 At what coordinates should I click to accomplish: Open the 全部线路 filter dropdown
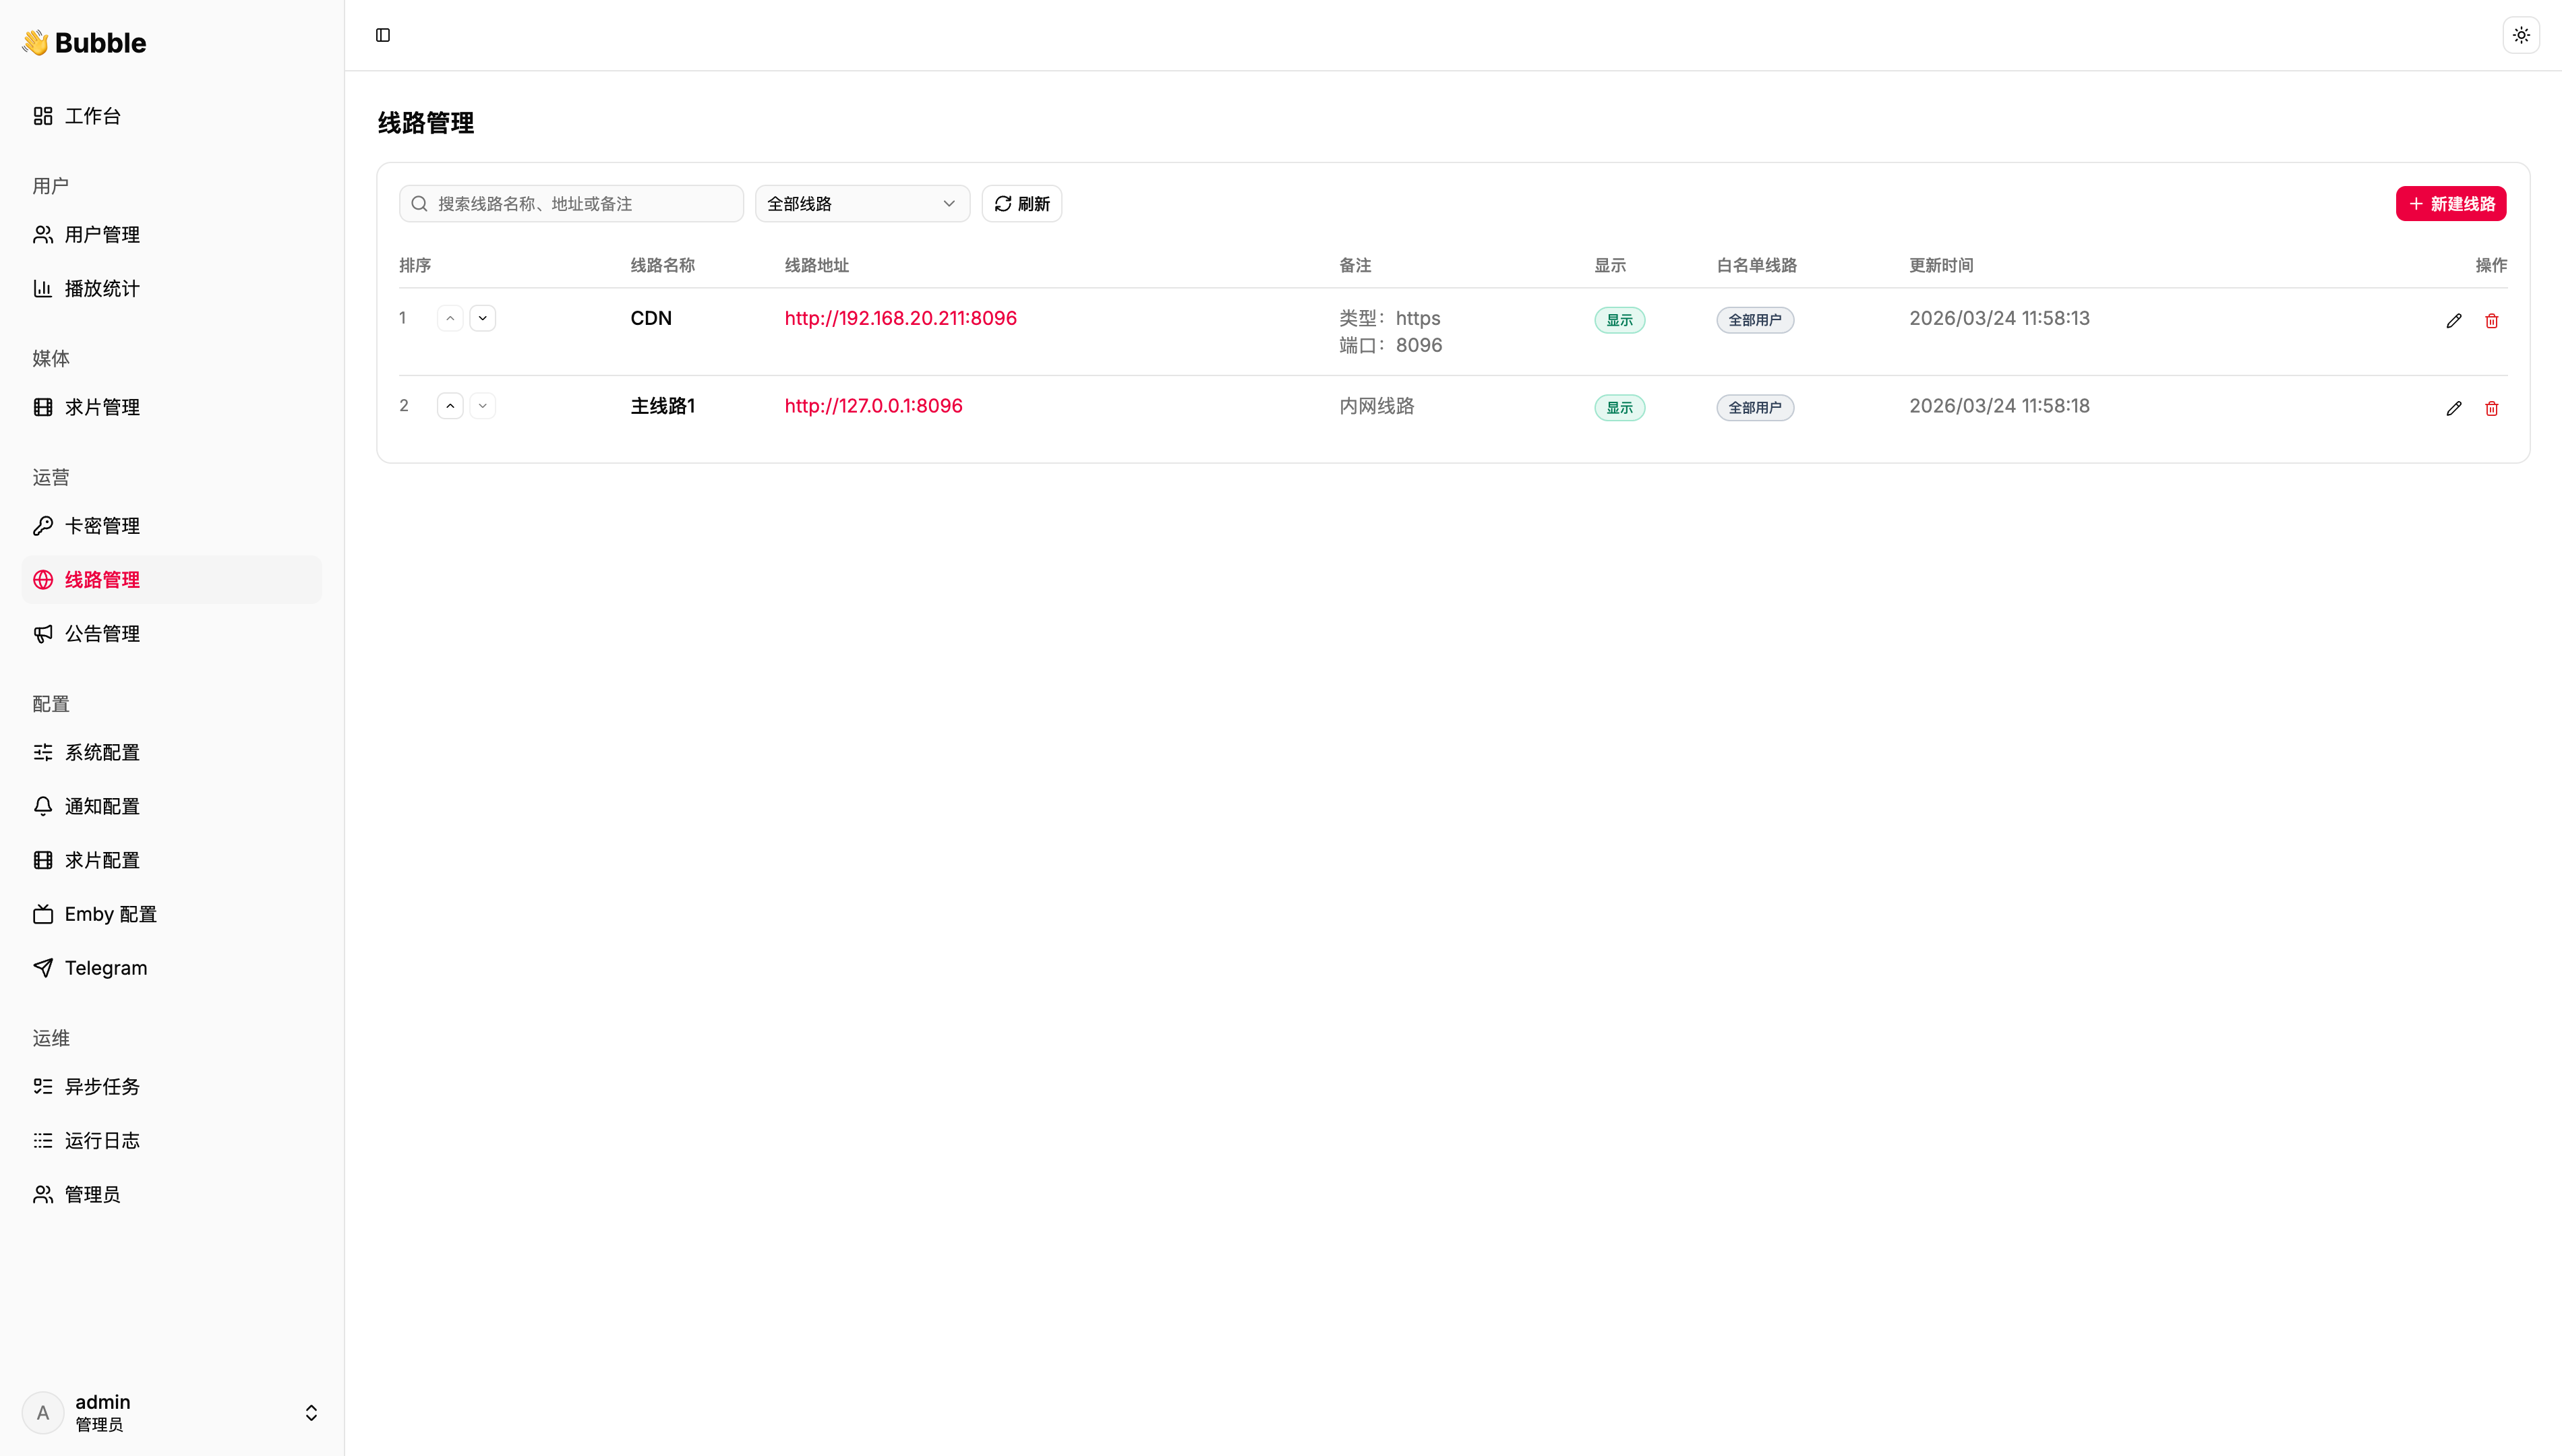[x=861, y=204]
